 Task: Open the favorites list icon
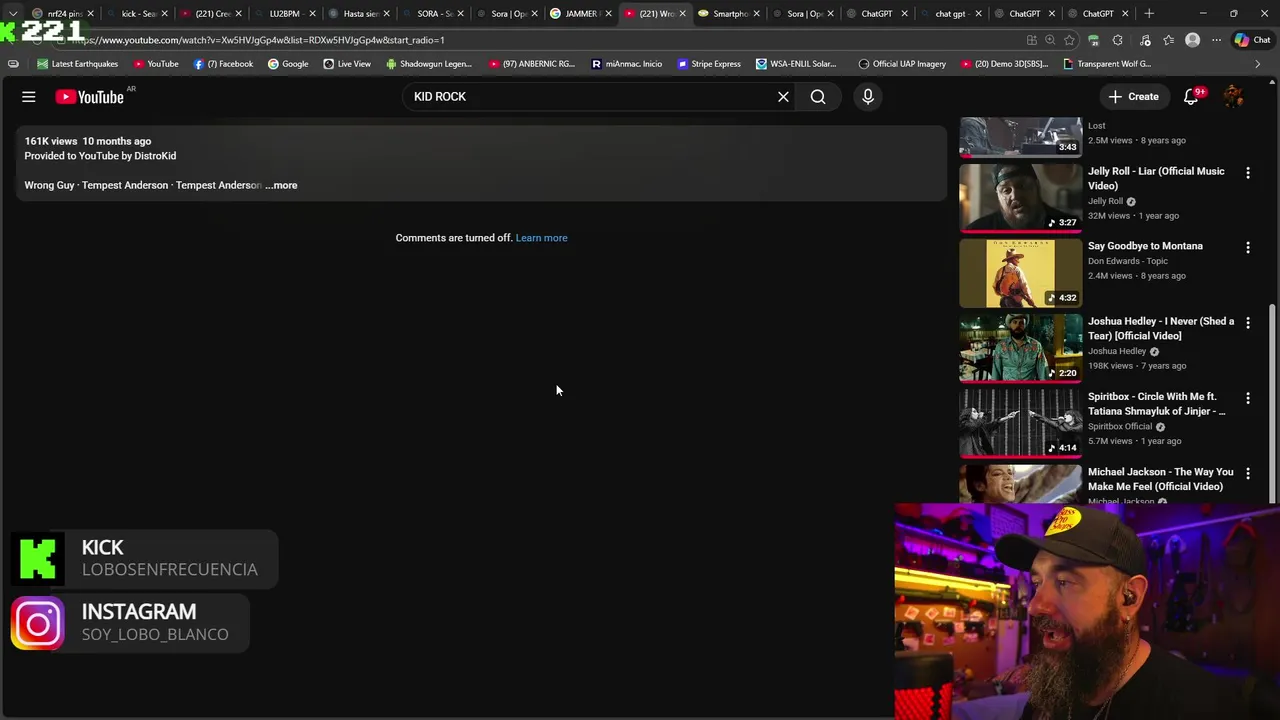[x=1168, y=40]
